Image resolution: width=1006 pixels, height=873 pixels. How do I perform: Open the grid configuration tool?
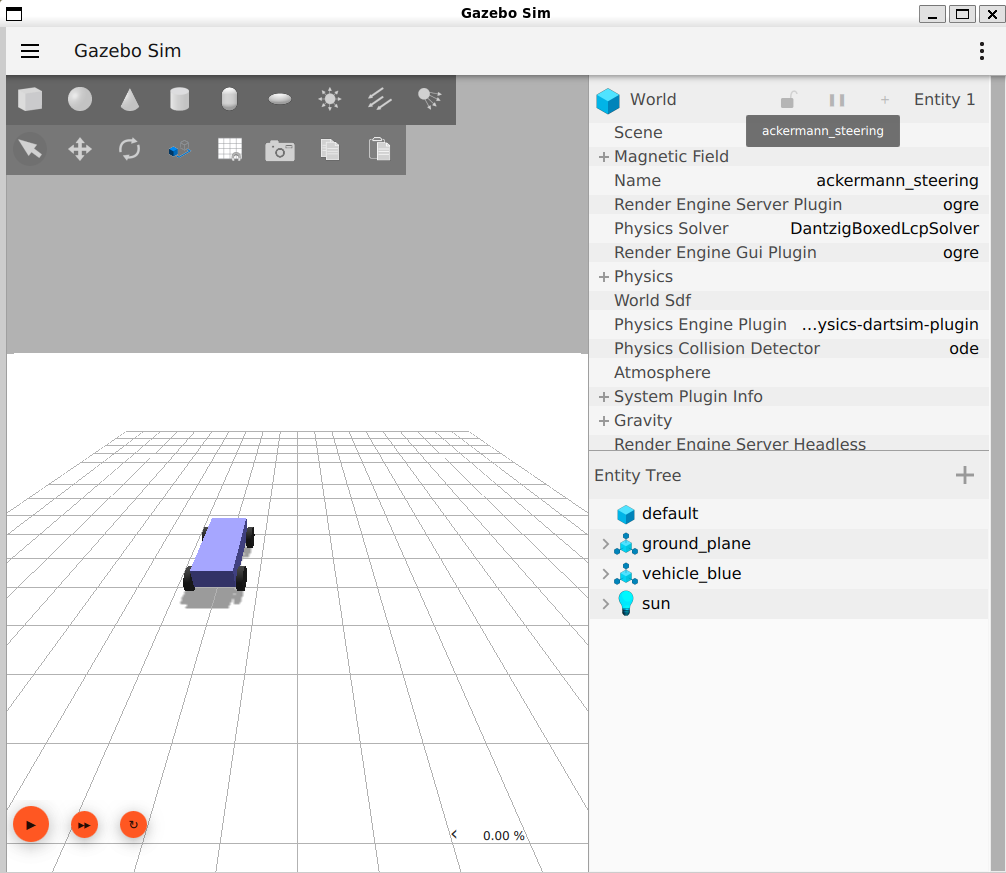coord(230,149)
